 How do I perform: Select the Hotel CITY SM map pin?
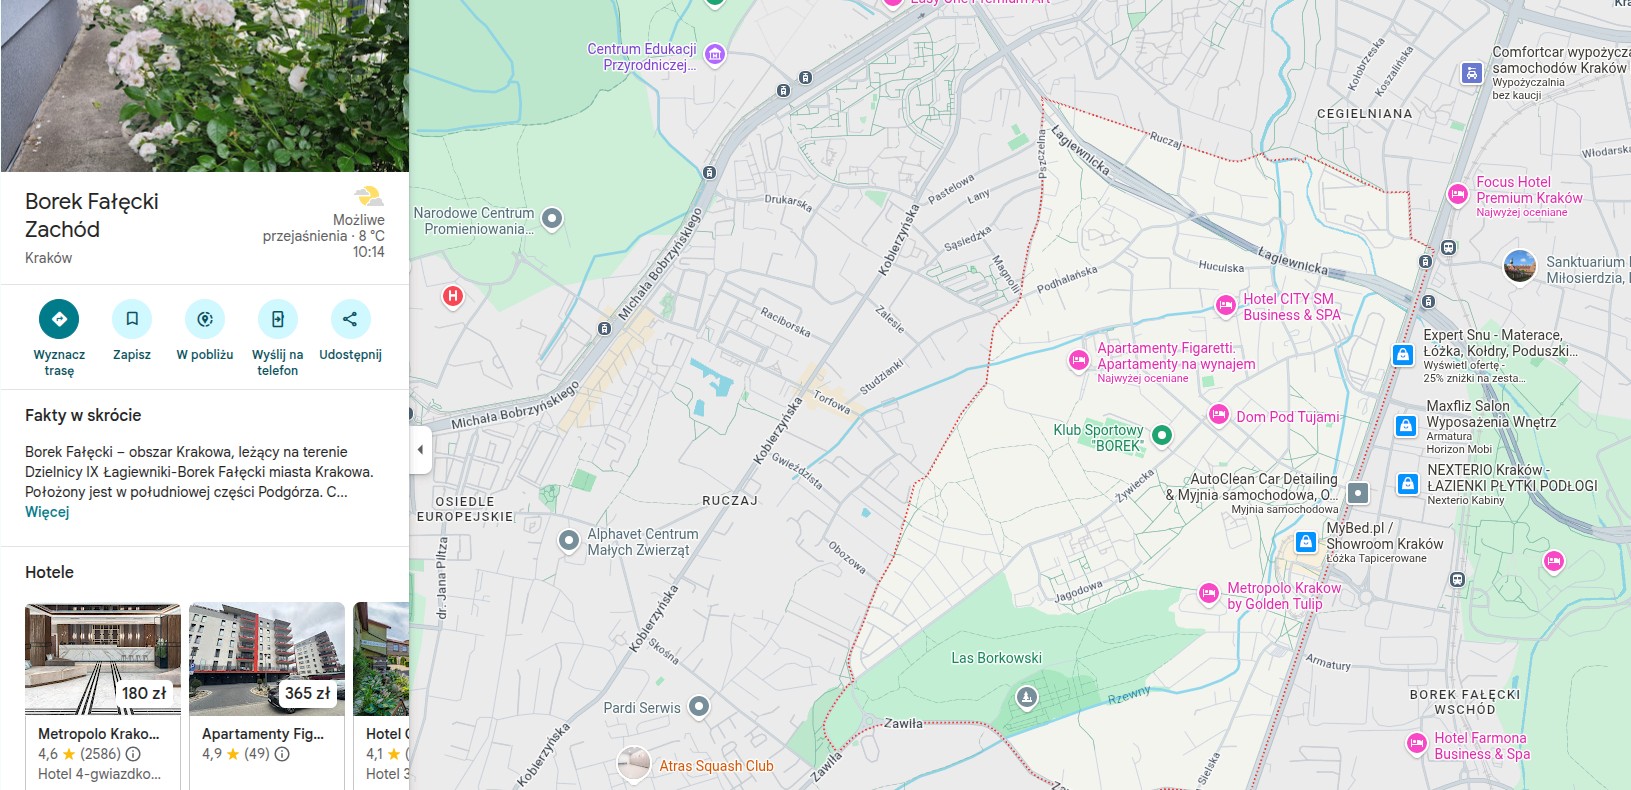click(x=1226, y=305)
